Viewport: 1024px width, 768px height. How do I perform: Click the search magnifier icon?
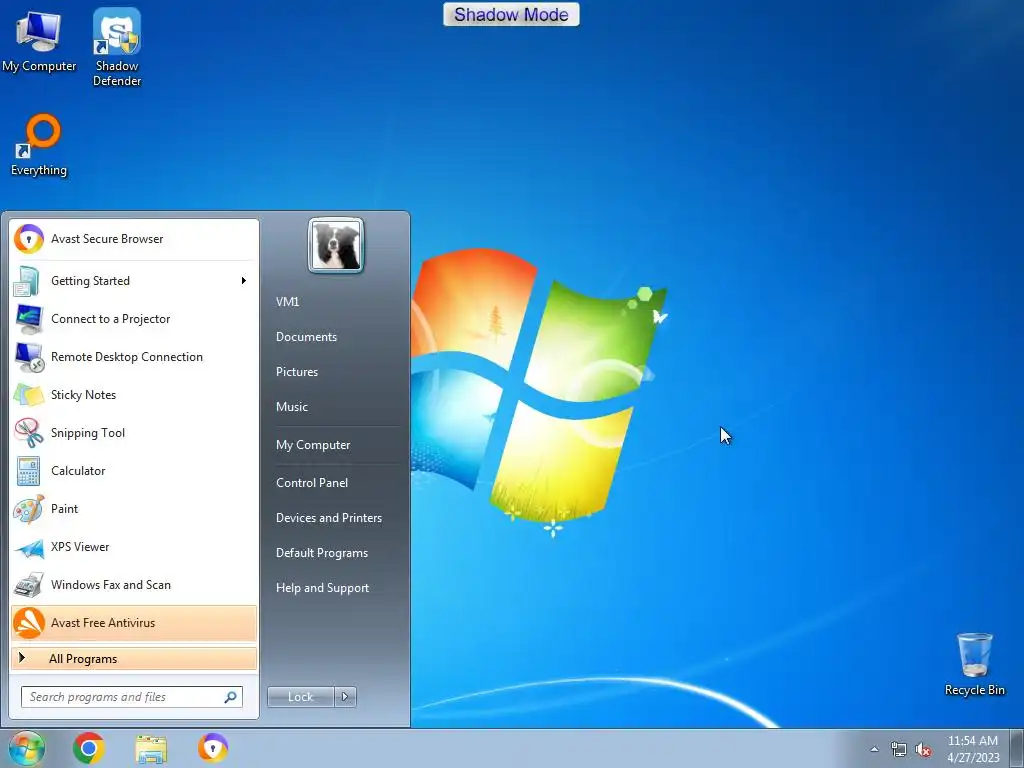231,697
